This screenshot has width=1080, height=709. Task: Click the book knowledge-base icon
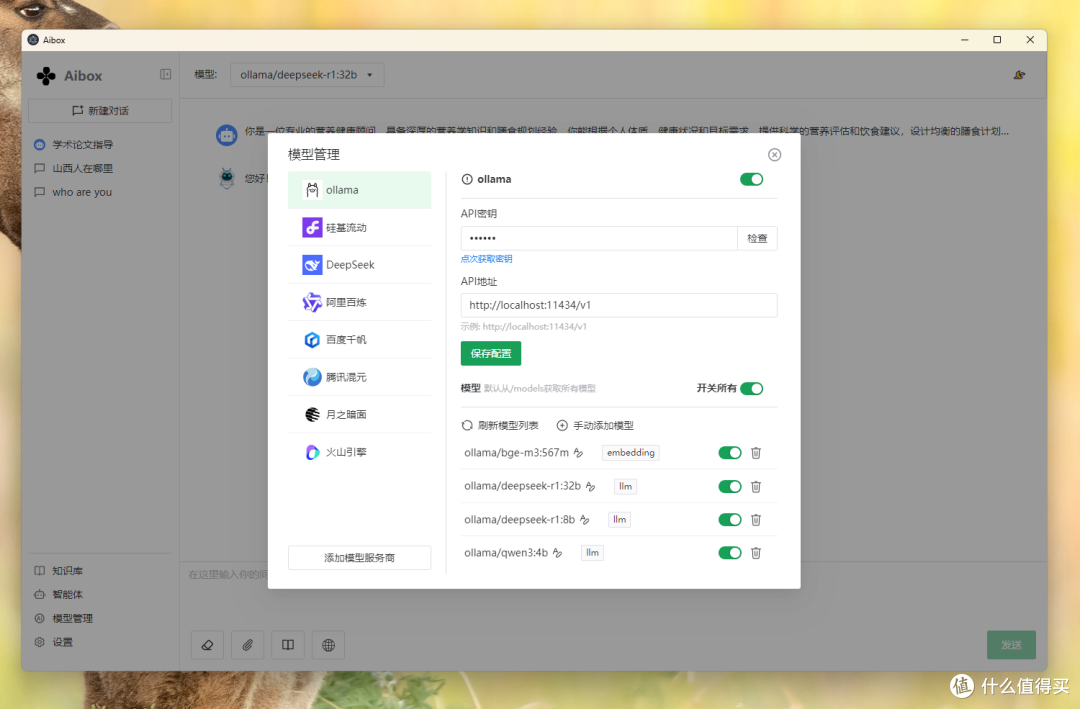click(x=288, y=645)
